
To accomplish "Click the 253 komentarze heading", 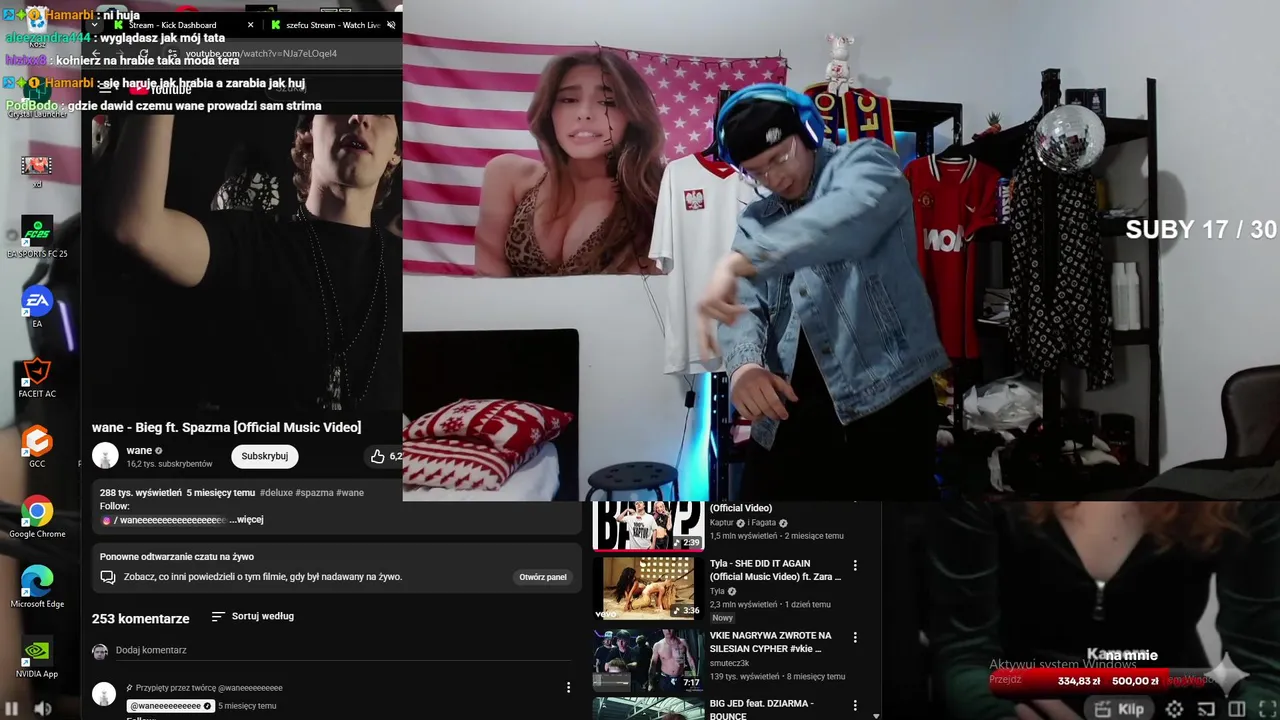I will pos(141,618).
